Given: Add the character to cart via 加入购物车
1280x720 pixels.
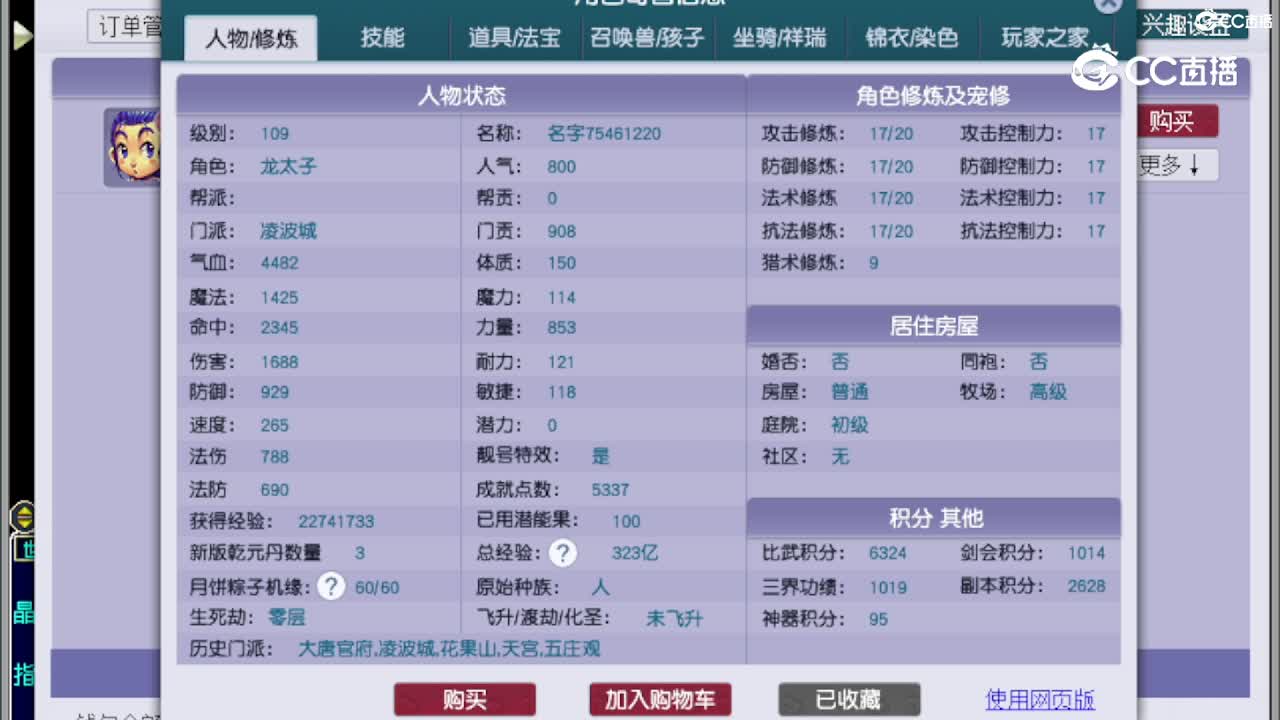Looking at the screenshot, I should (660, 700).
